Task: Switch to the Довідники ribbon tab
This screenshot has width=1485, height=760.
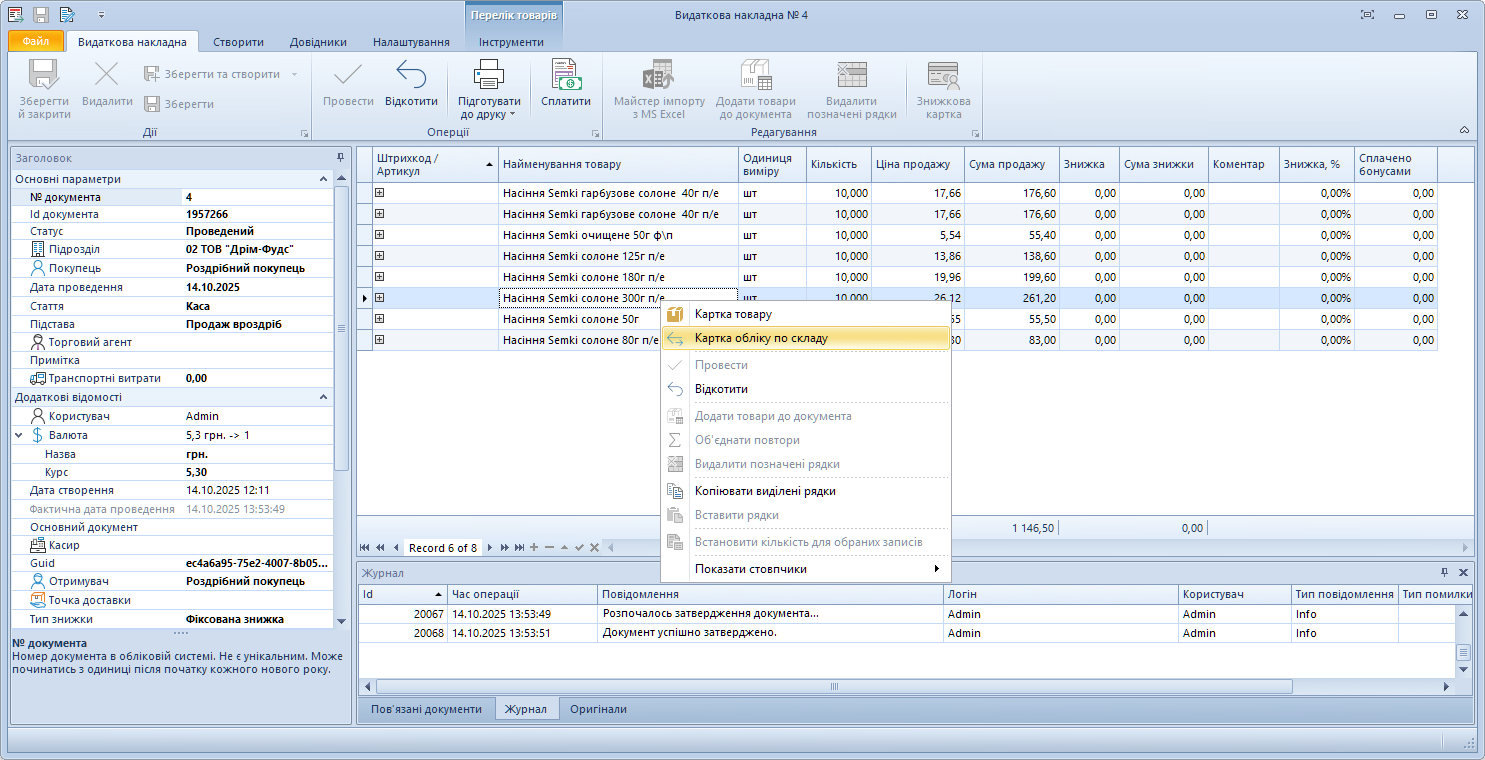Action: (x=318, y=42)
